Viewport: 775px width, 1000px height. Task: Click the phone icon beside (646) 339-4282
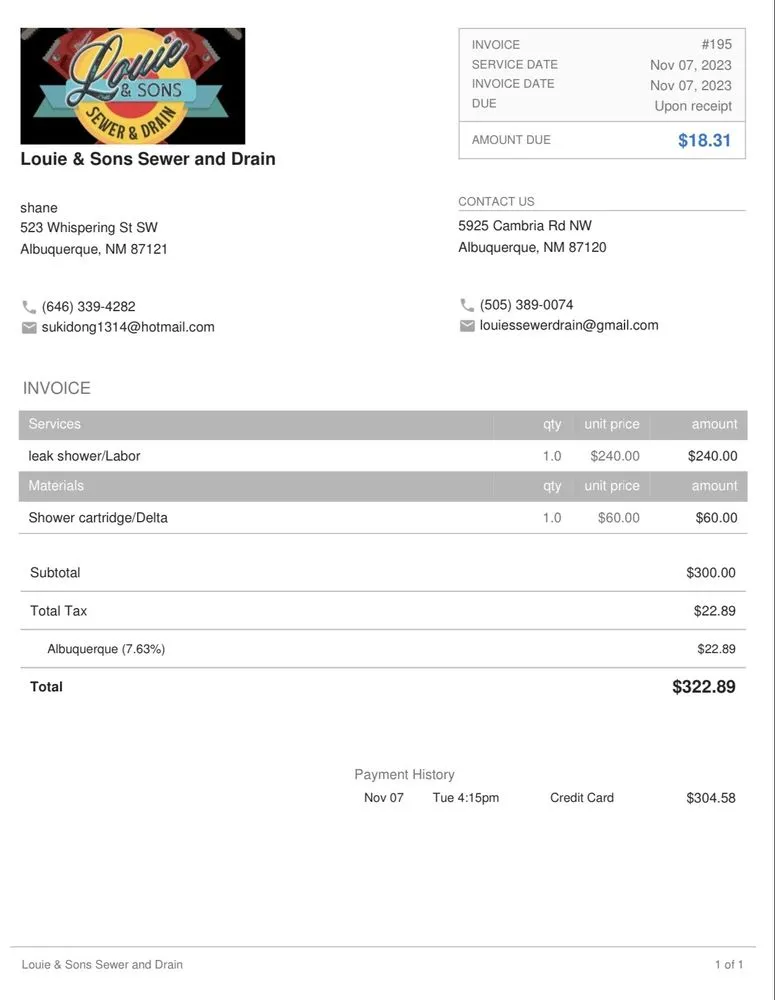click(29, 307)
